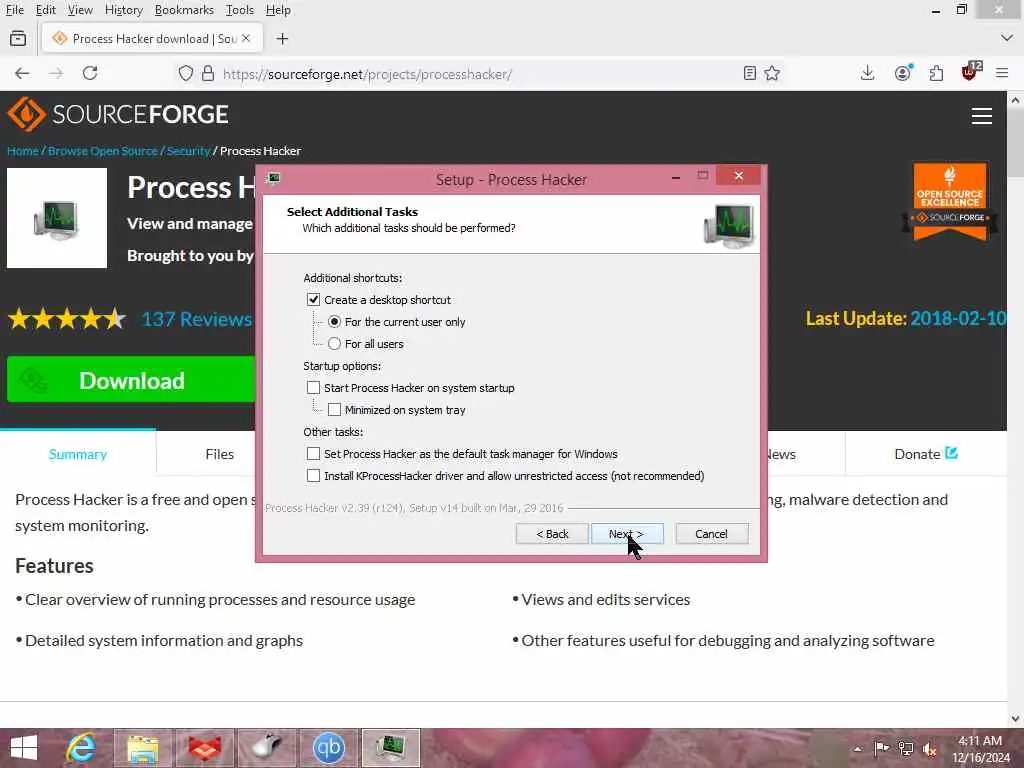Click the Process Hacker setup taskbar icon

pyautogui.click(x=391, y=748)
